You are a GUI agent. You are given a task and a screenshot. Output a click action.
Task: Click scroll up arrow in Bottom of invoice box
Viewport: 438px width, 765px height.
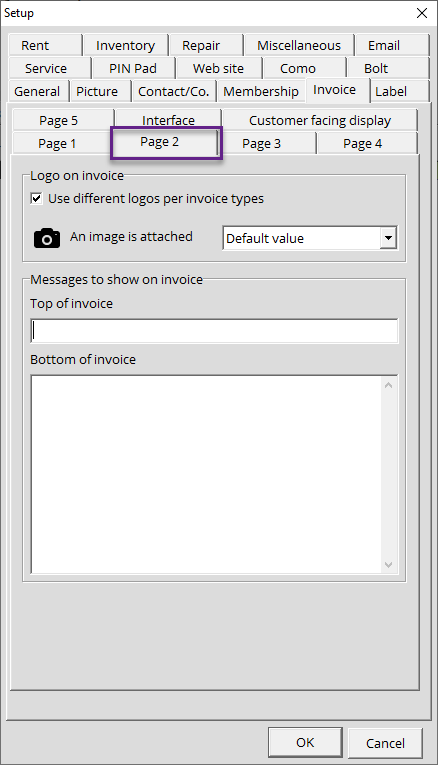(x=388, y=385)
